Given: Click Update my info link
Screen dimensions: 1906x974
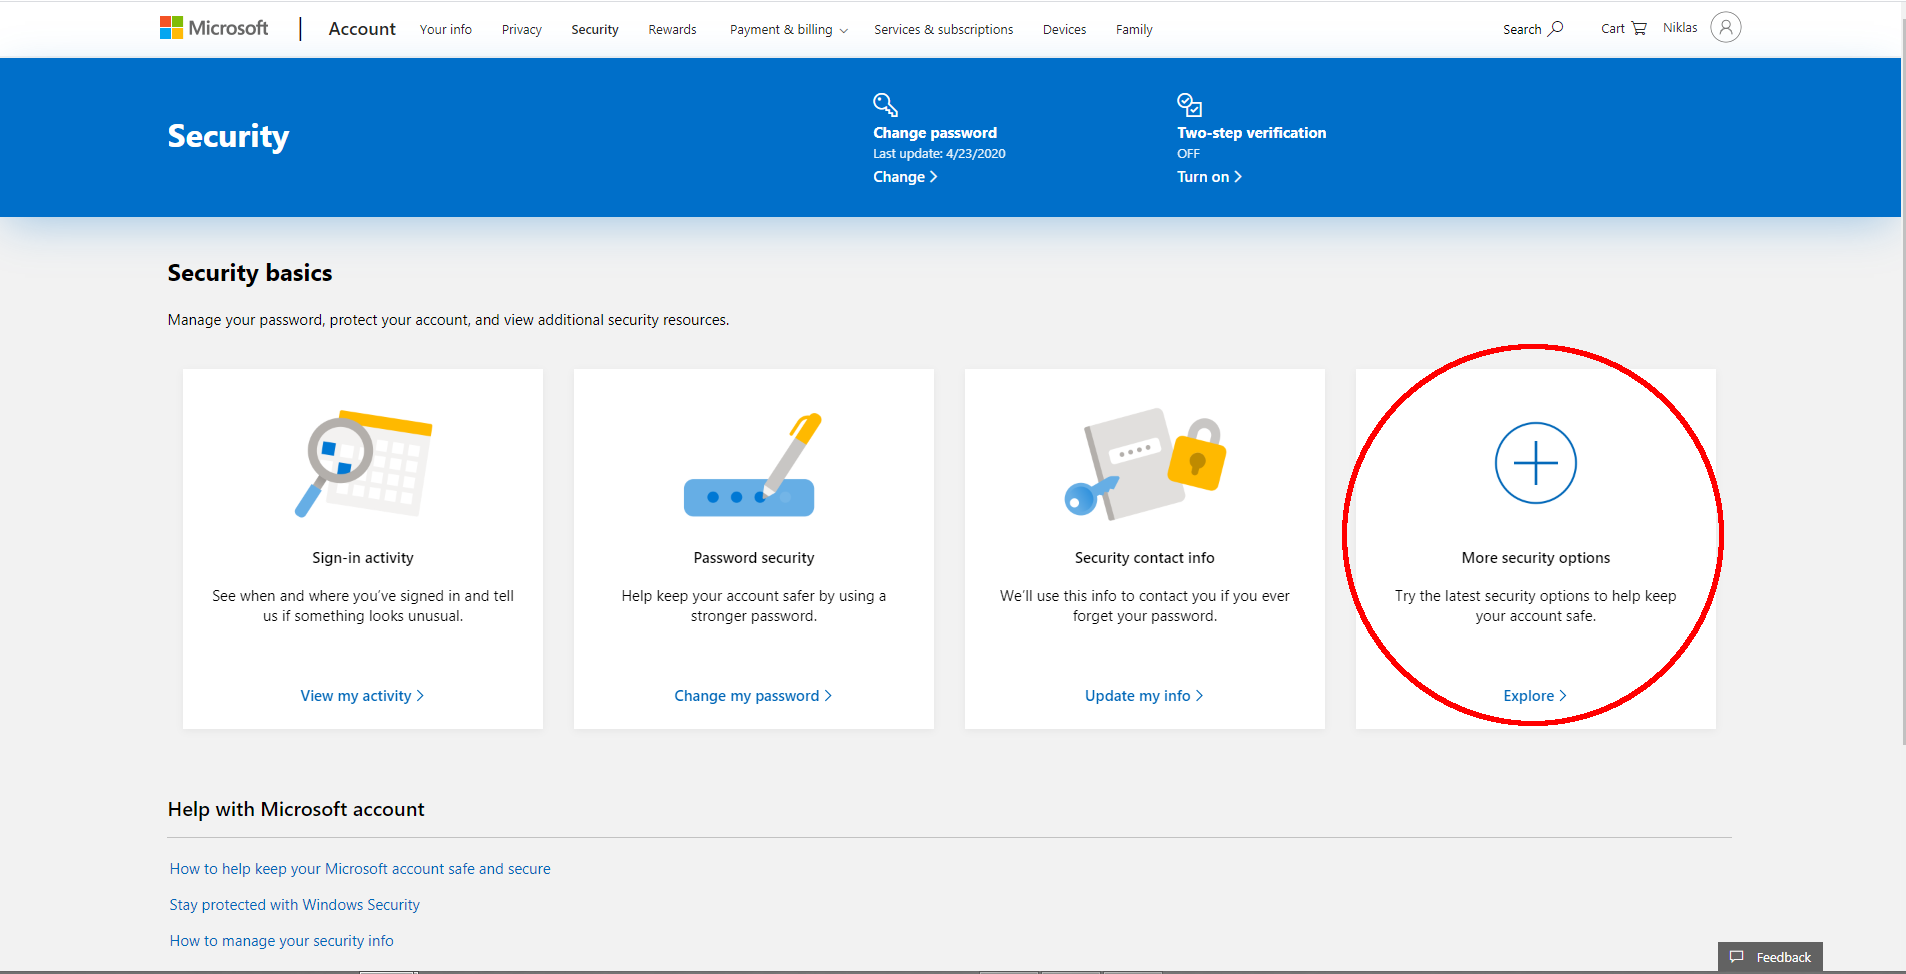Looking at the screenshot, I should 1144,695.
